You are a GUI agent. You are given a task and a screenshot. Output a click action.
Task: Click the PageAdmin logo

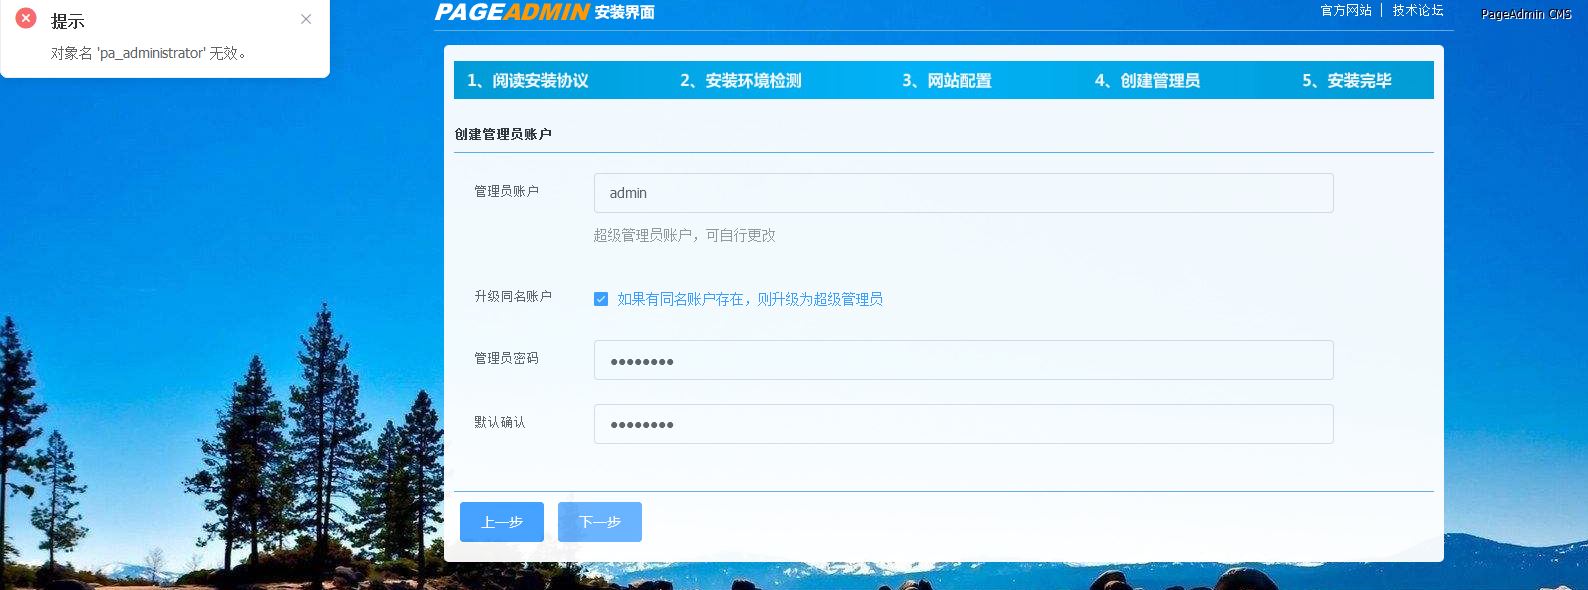point(512,12)
